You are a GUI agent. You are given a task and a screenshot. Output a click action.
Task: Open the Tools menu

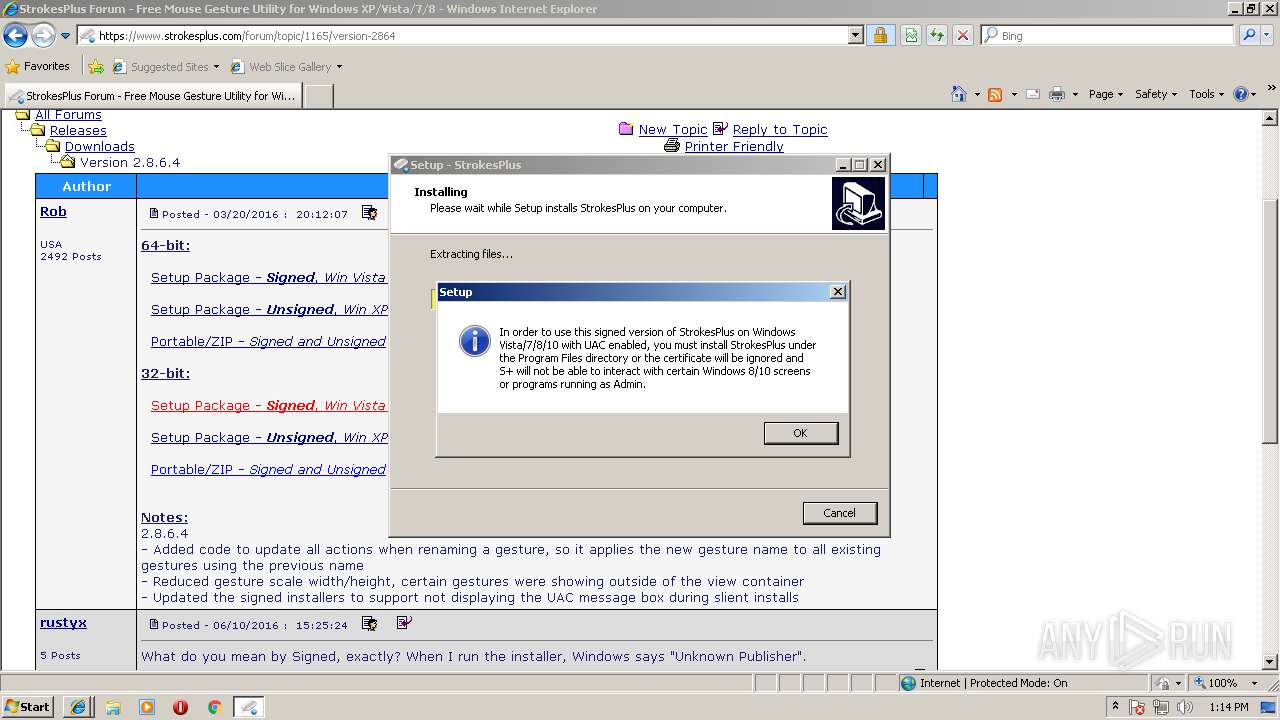pos(1207,94)
